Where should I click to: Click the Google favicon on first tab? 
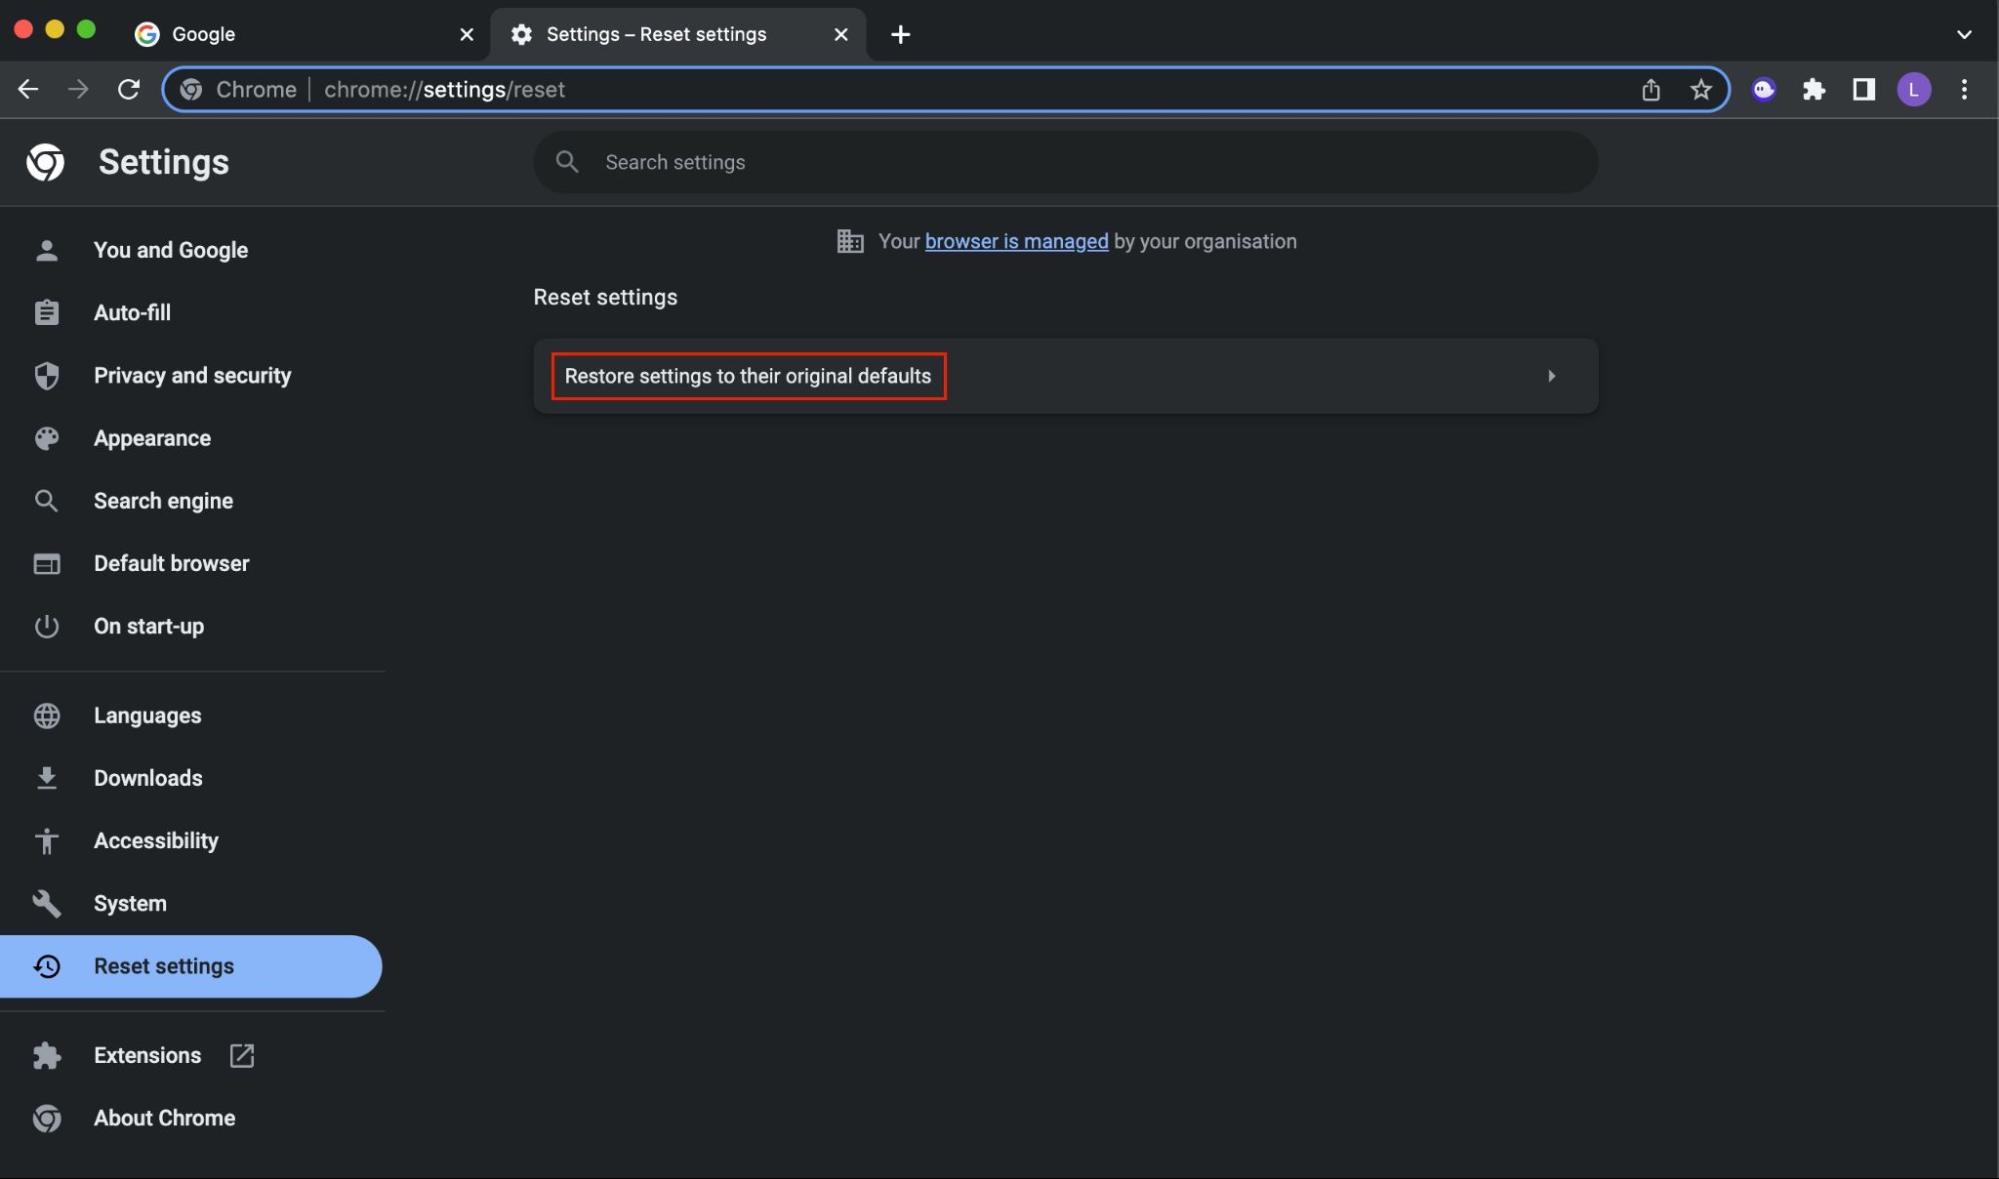[x=147, y=34]
